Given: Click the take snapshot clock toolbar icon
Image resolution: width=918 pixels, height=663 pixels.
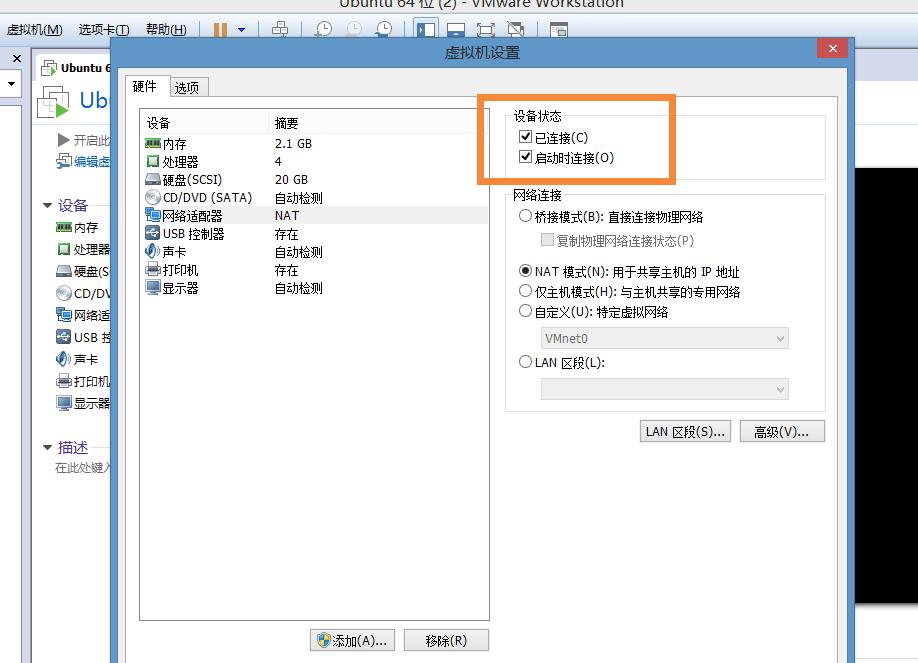Looking at the screenshot, I should coord(322,30).
